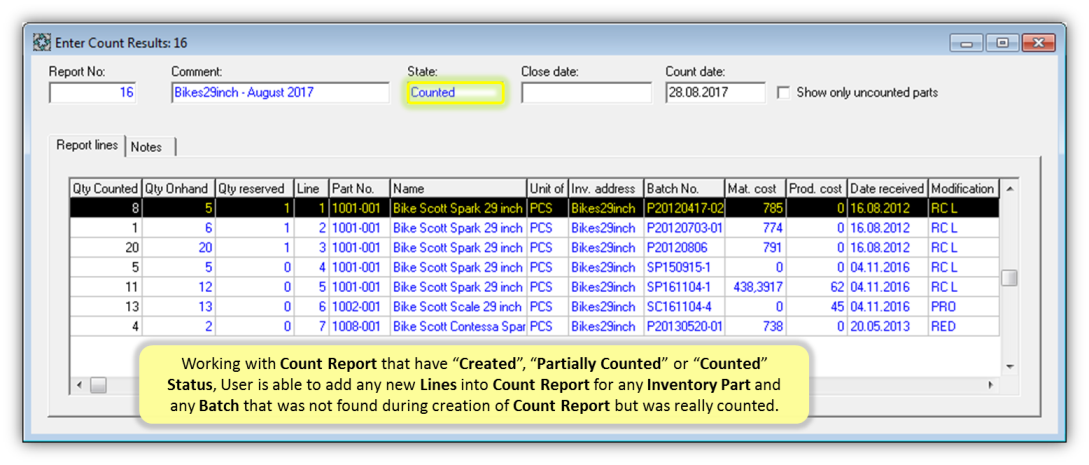Image resolution: width=1089 pixels, height=465 pixels.
Task: Click the State field showing Counted
Action: point(456,92)
